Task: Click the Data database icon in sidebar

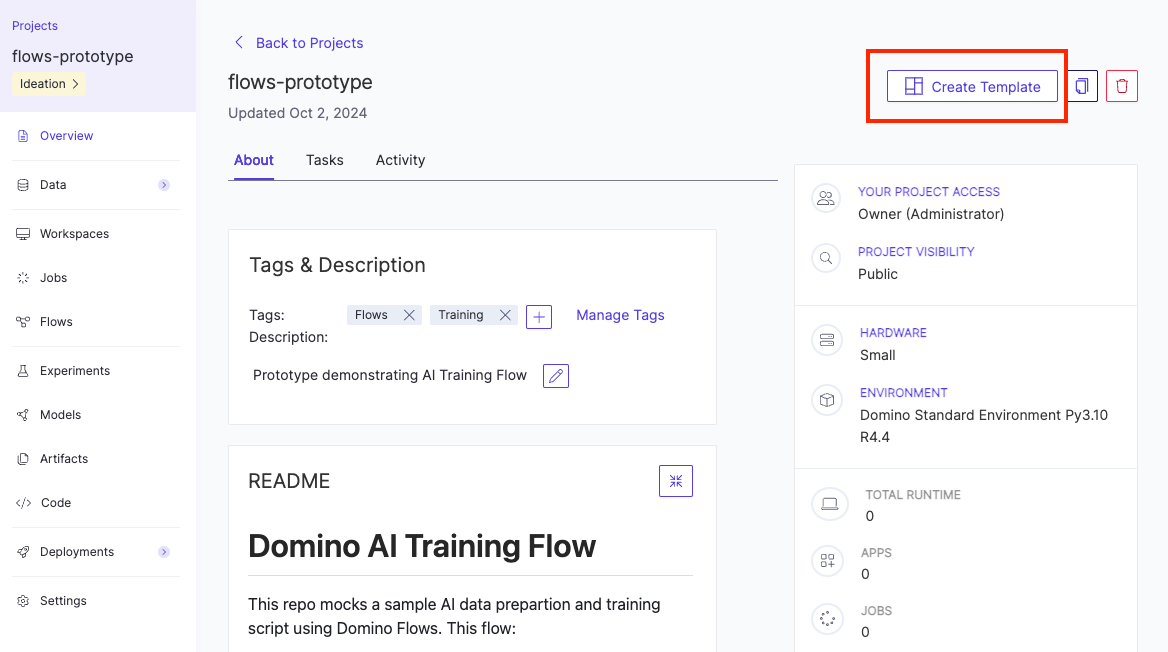Action: point(23,185)
